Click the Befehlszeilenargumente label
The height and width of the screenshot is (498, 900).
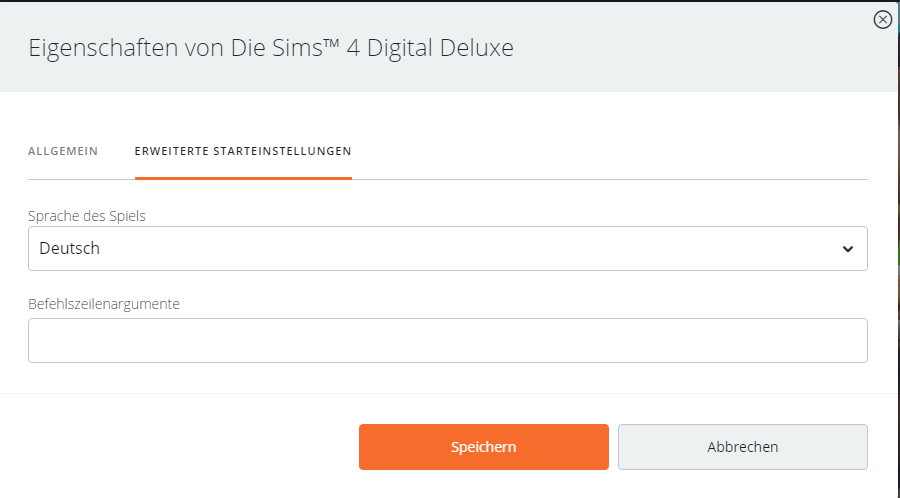[104, 304]
